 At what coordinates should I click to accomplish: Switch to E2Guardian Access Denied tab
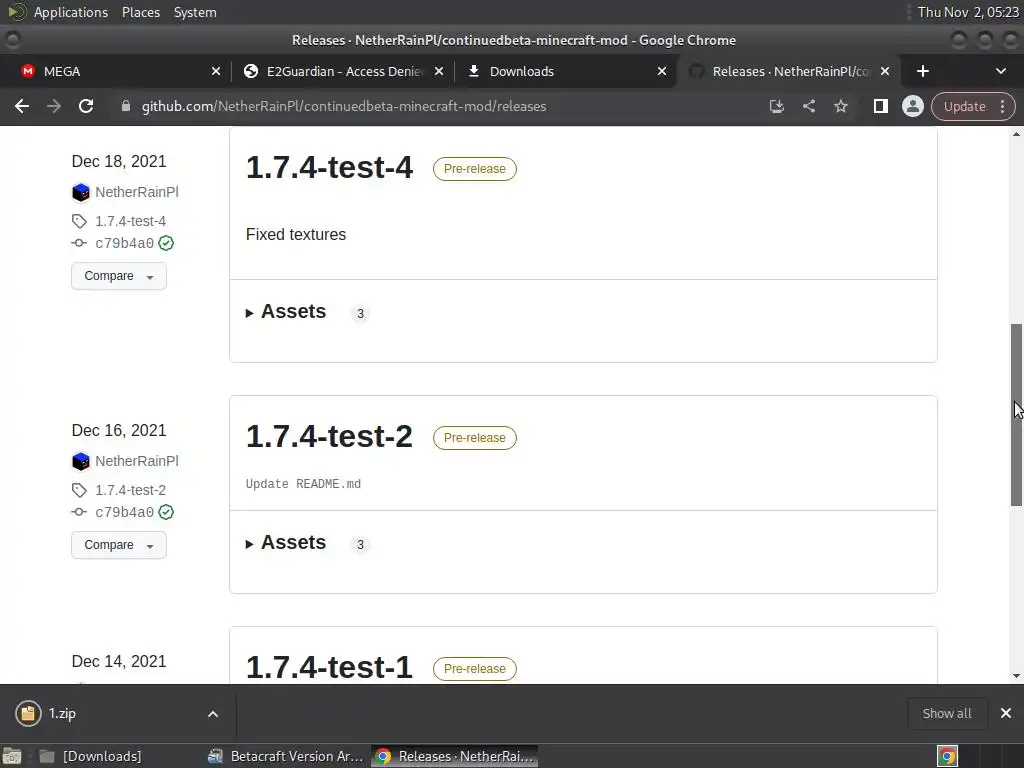[x=342, y=71]
